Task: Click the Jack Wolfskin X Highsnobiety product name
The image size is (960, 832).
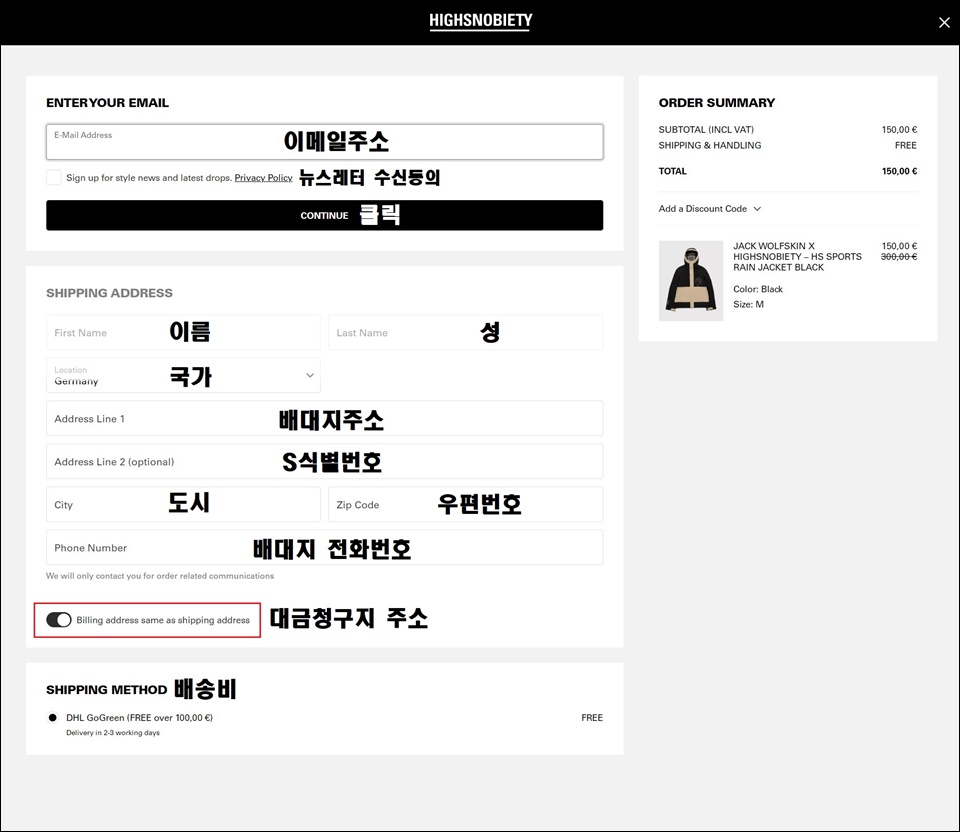Action: pyautogui.click(x=797, y=257)
